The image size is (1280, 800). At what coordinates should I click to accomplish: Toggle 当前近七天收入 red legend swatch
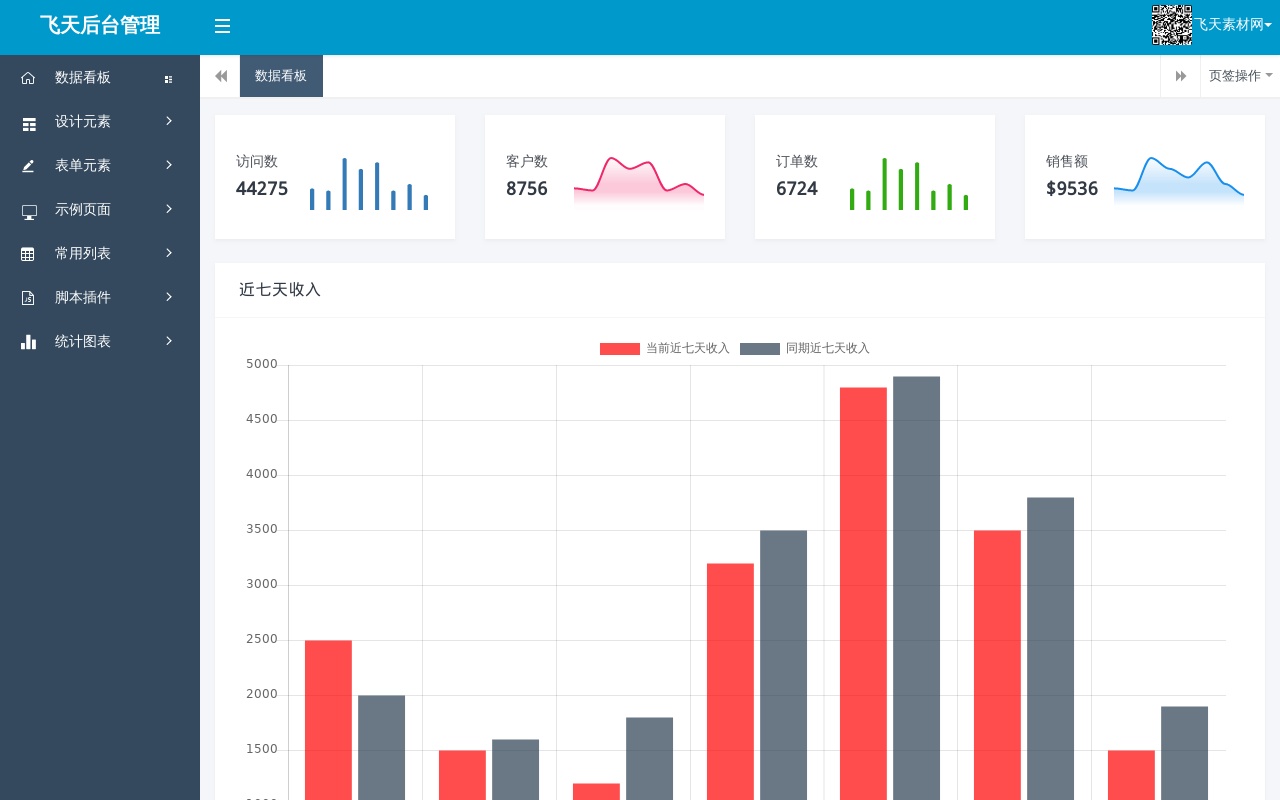tap(620, 349)
